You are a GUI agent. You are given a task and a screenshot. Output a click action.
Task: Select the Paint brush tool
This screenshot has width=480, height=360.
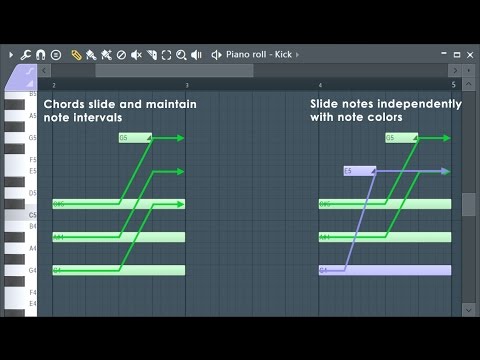(x=91, y=55)
